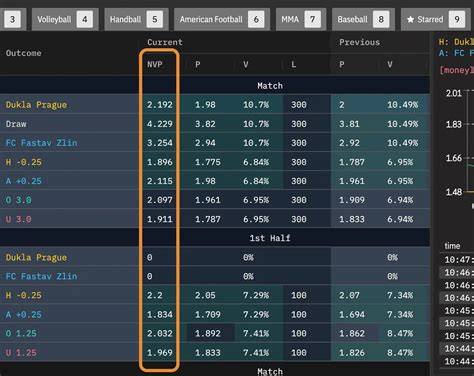The image size is (474, 376).
Task: Click current price 3.82 for Draw
Action: (x=205, y=124)
